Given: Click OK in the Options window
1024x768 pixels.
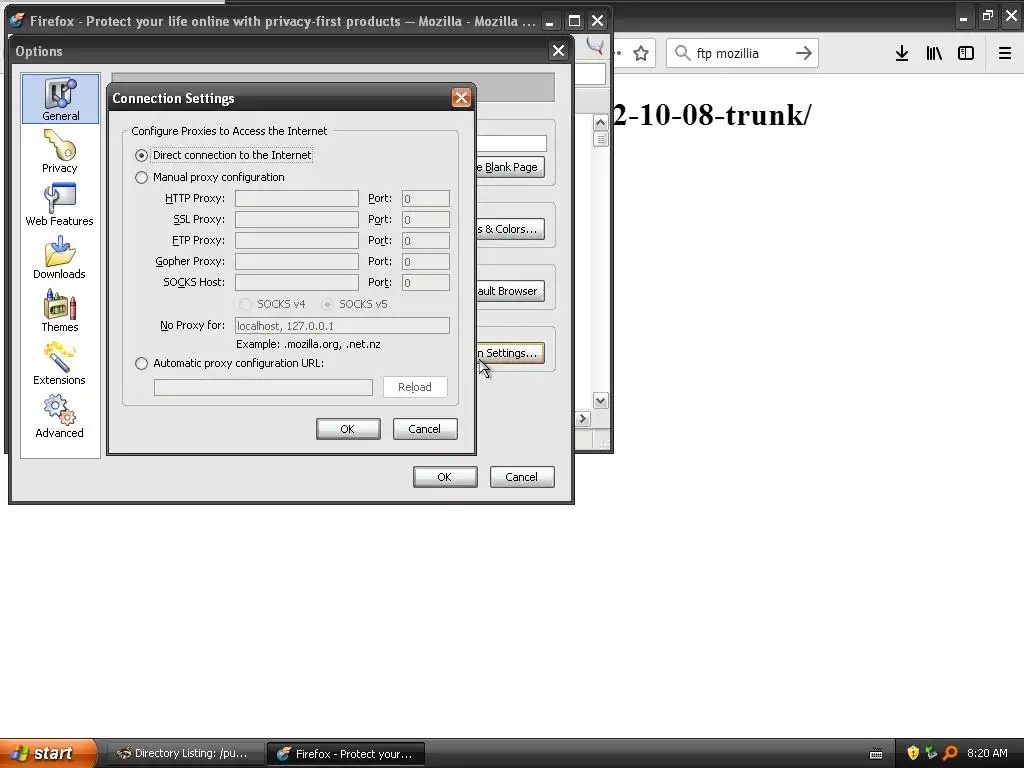Looking at the screenshot, I should tap(445, 477).
